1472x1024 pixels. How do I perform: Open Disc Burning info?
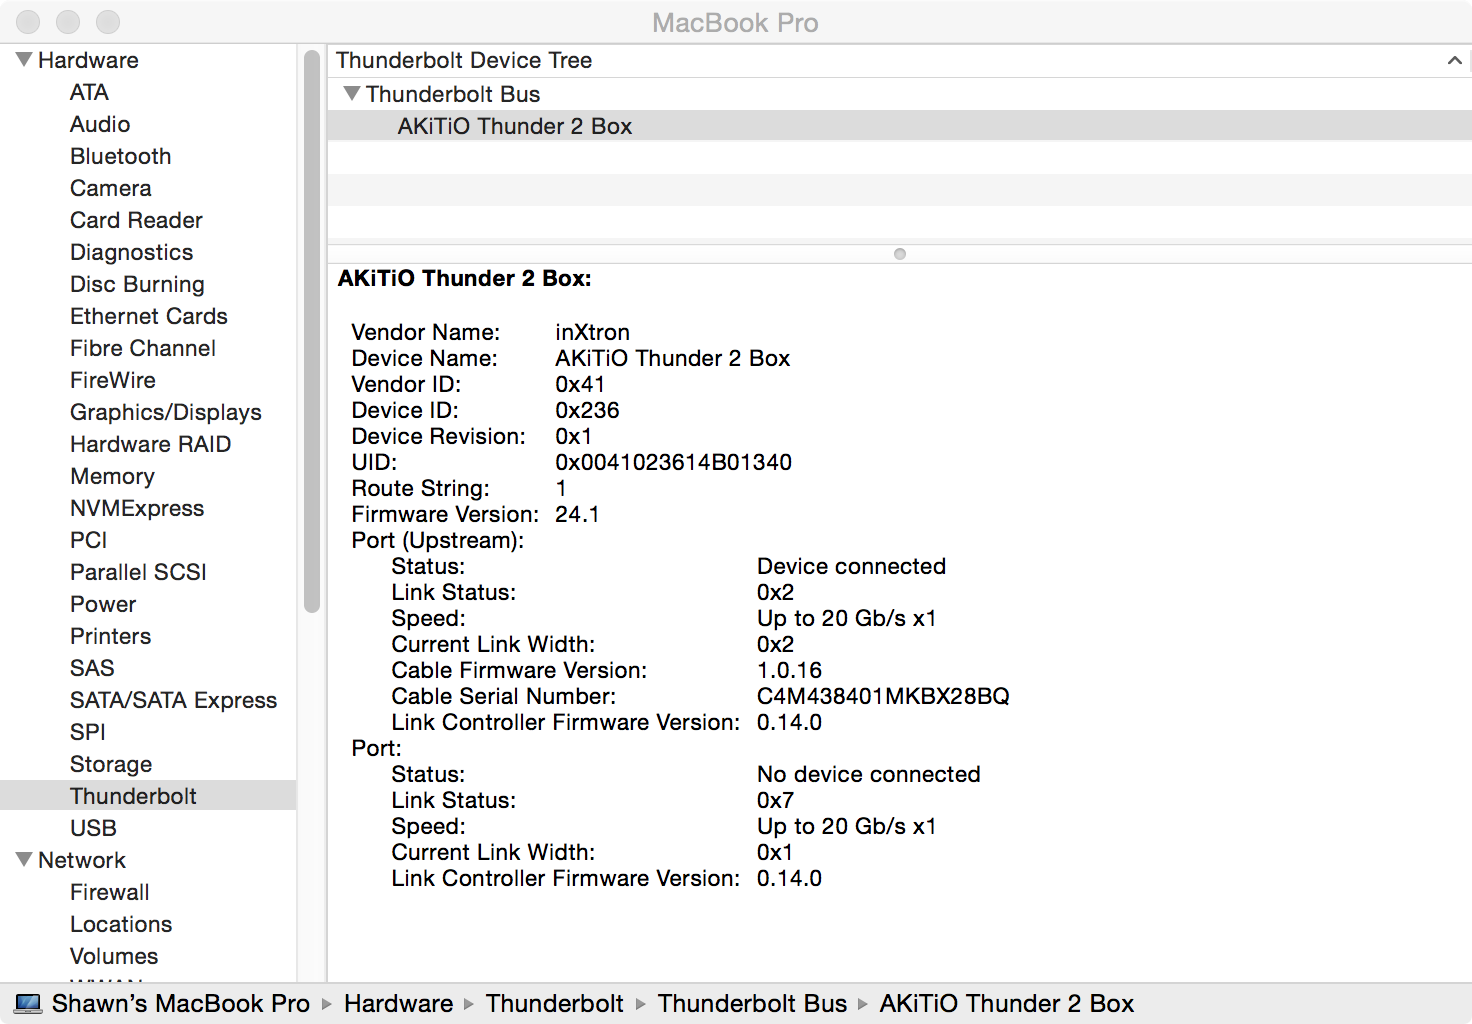(x=137, y=284)
